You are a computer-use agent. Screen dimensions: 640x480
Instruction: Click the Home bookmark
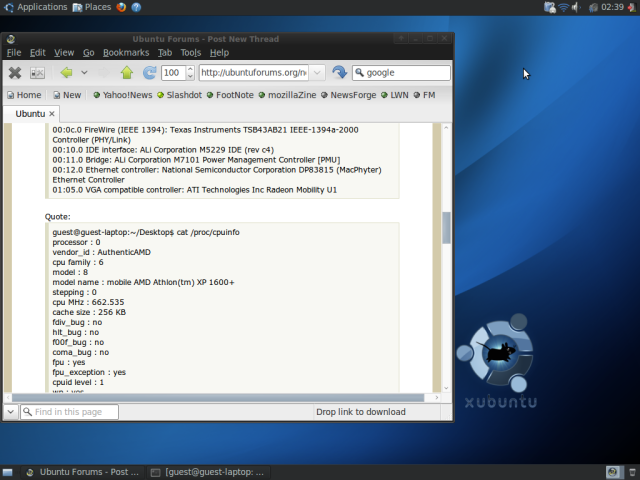coord(24,95)
